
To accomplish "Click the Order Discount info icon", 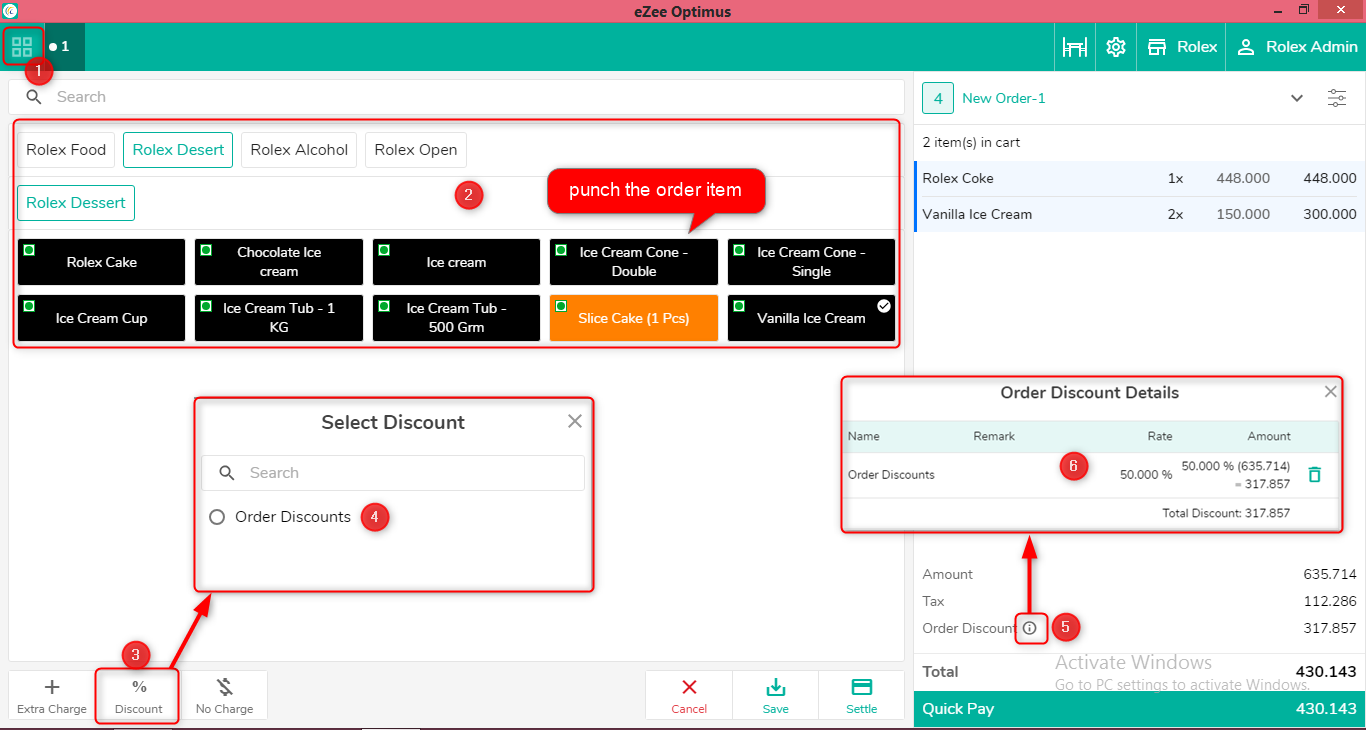I will (x=1030, y=628).
